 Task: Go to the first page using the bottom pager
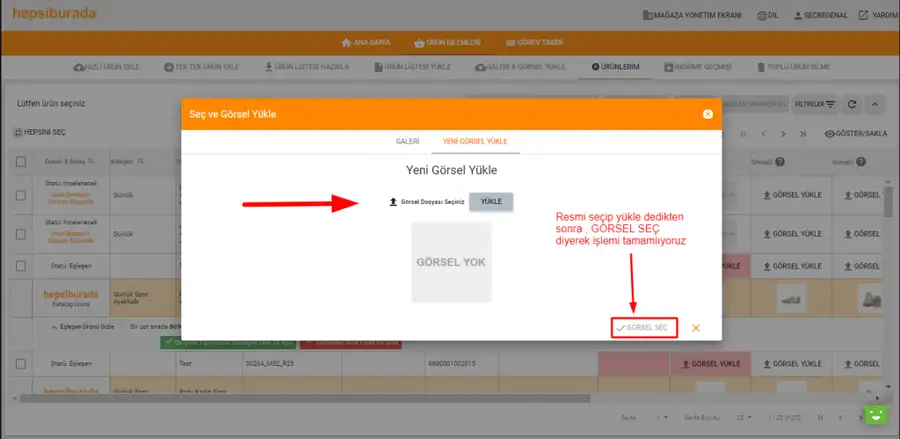[821, 417]
